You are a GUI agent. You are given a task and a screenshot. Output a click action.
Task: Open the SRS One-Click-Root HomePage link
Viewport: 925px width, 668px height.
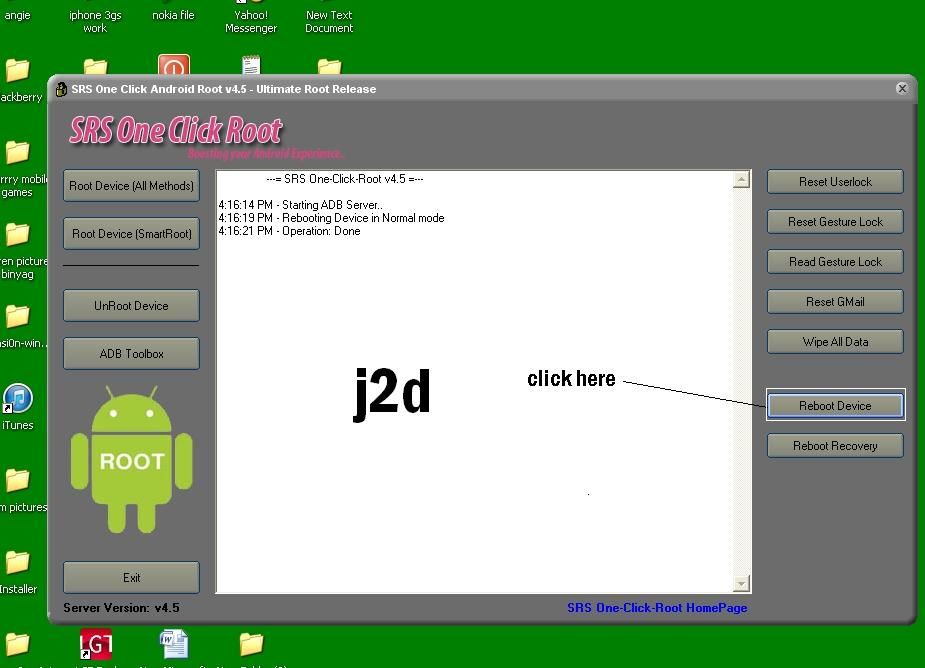pyautogui.click(x=656, y=608)
